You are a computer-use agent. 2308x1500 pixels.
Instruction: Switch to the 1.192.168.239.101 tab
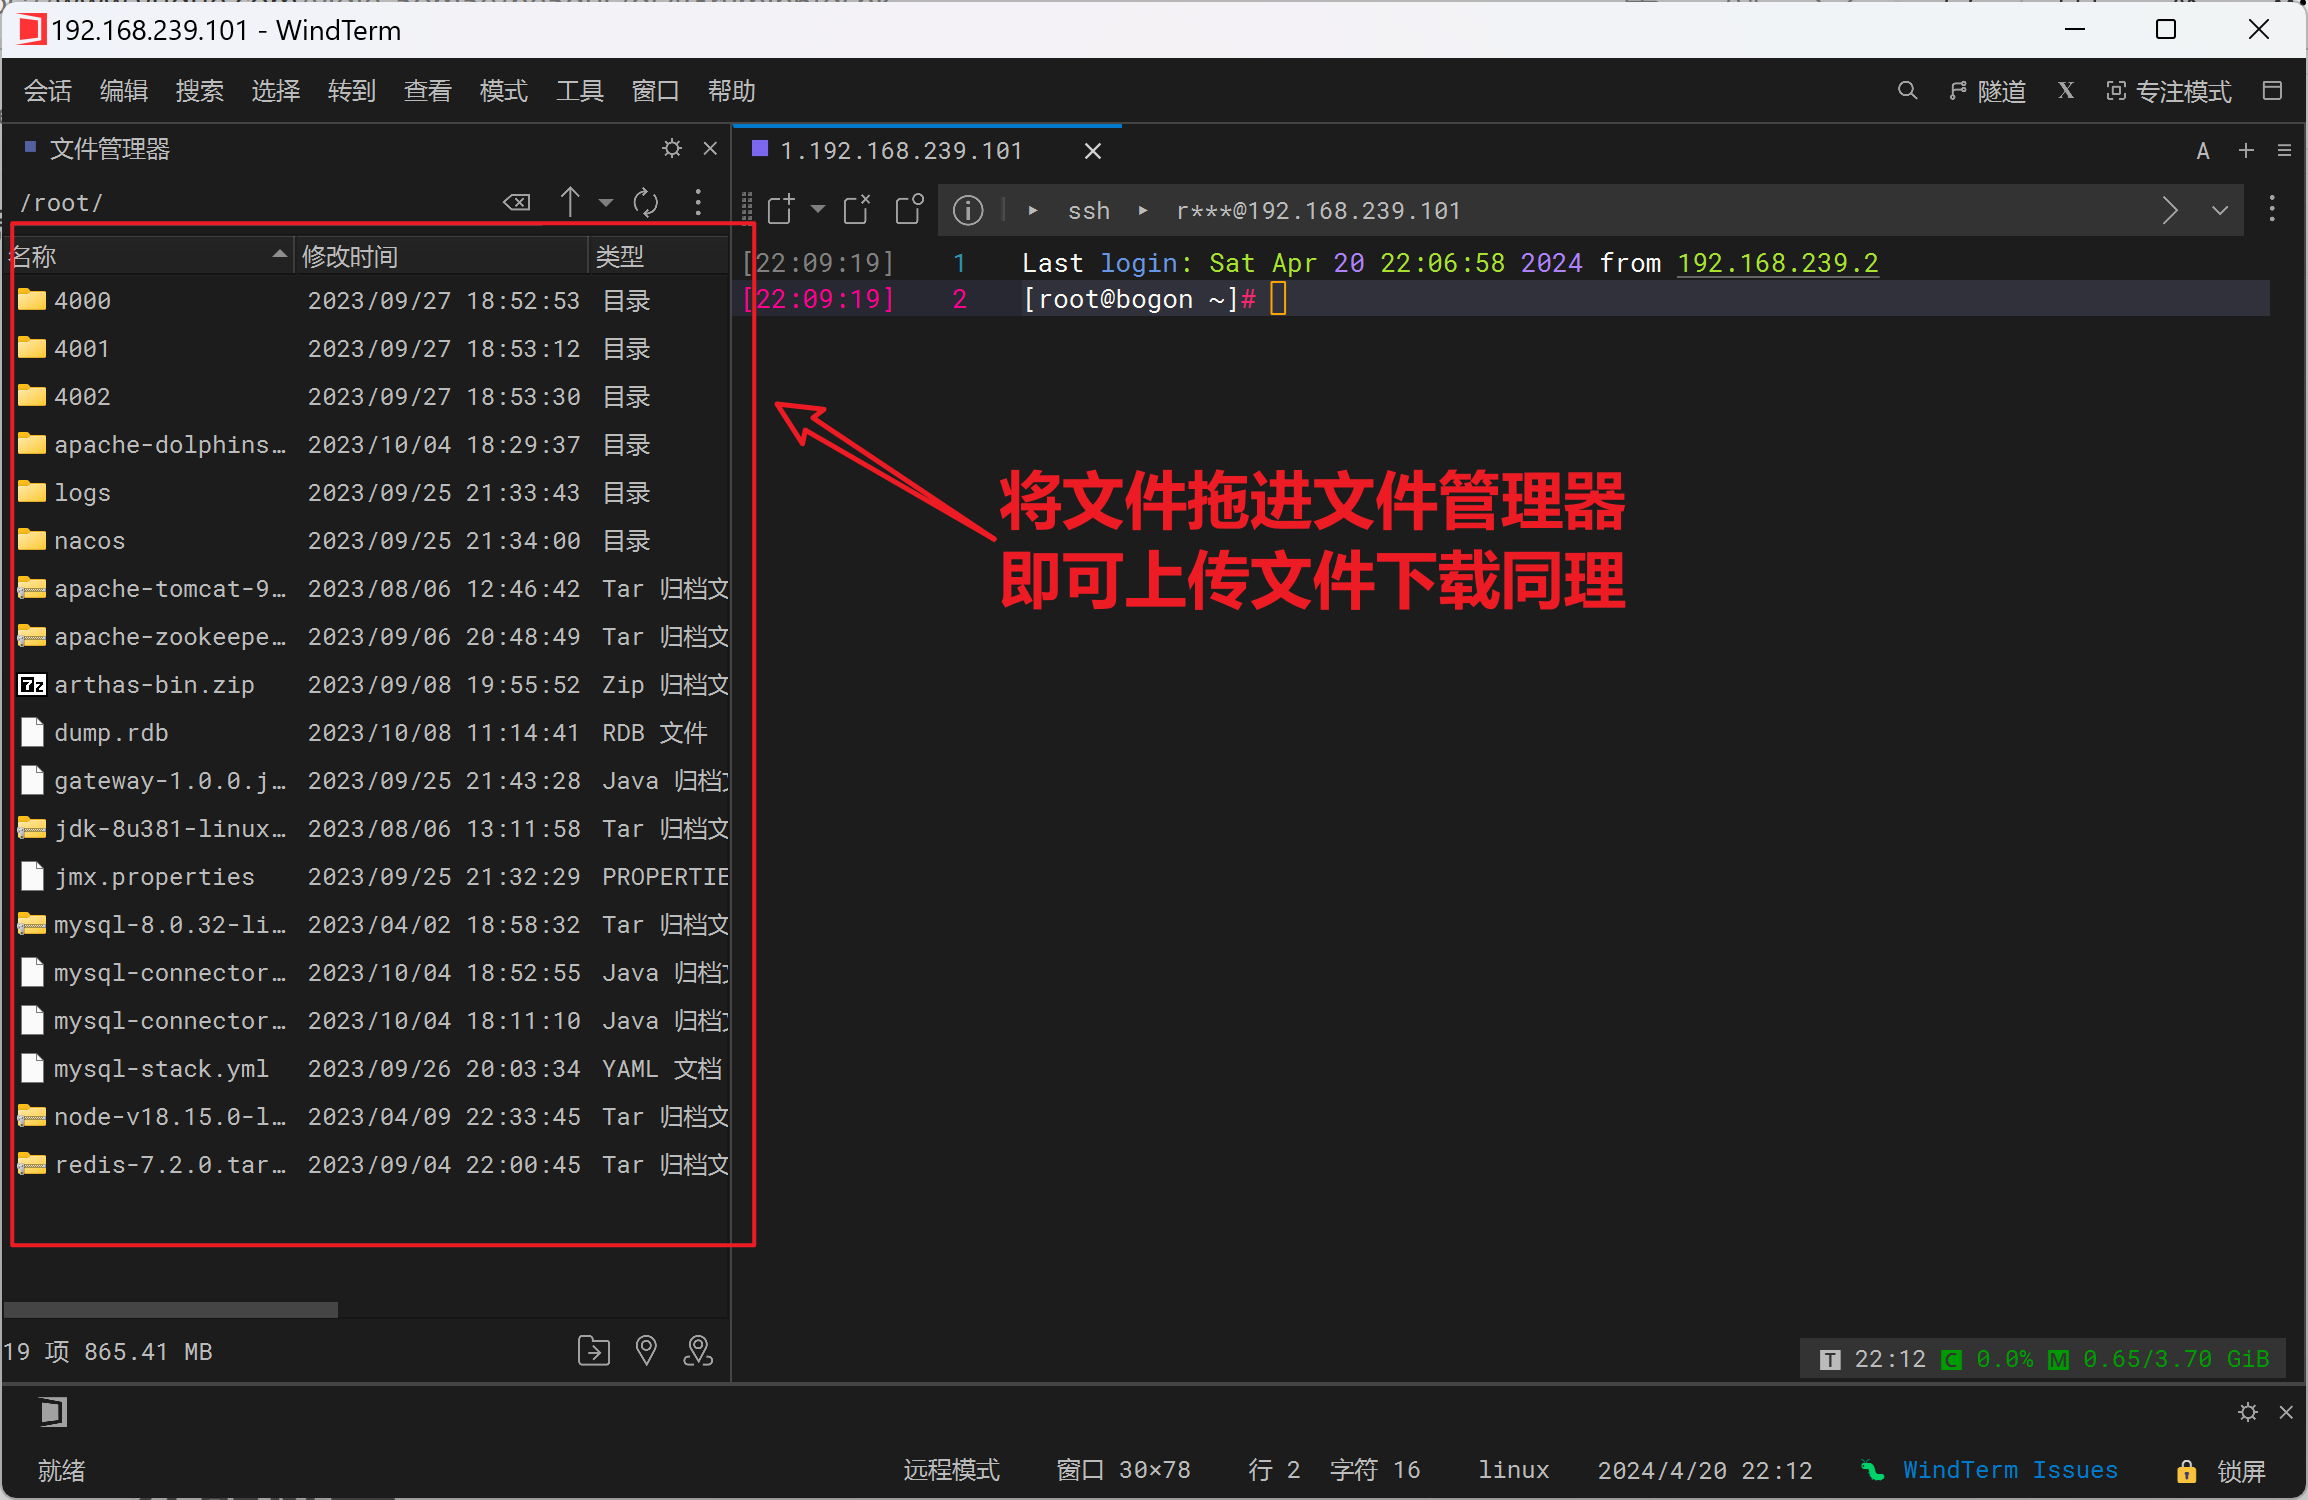click(900, 151)
